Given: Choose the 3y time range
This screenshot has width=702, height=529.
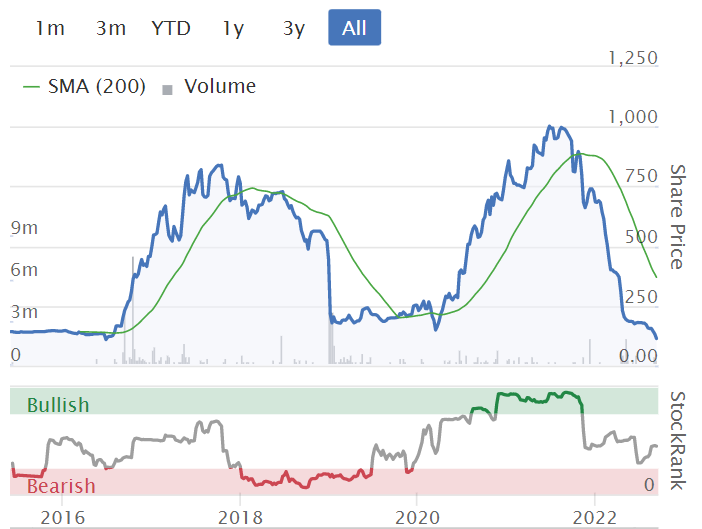Looking at the screenshot, I should pyautogui.click(x=294, y=28).
